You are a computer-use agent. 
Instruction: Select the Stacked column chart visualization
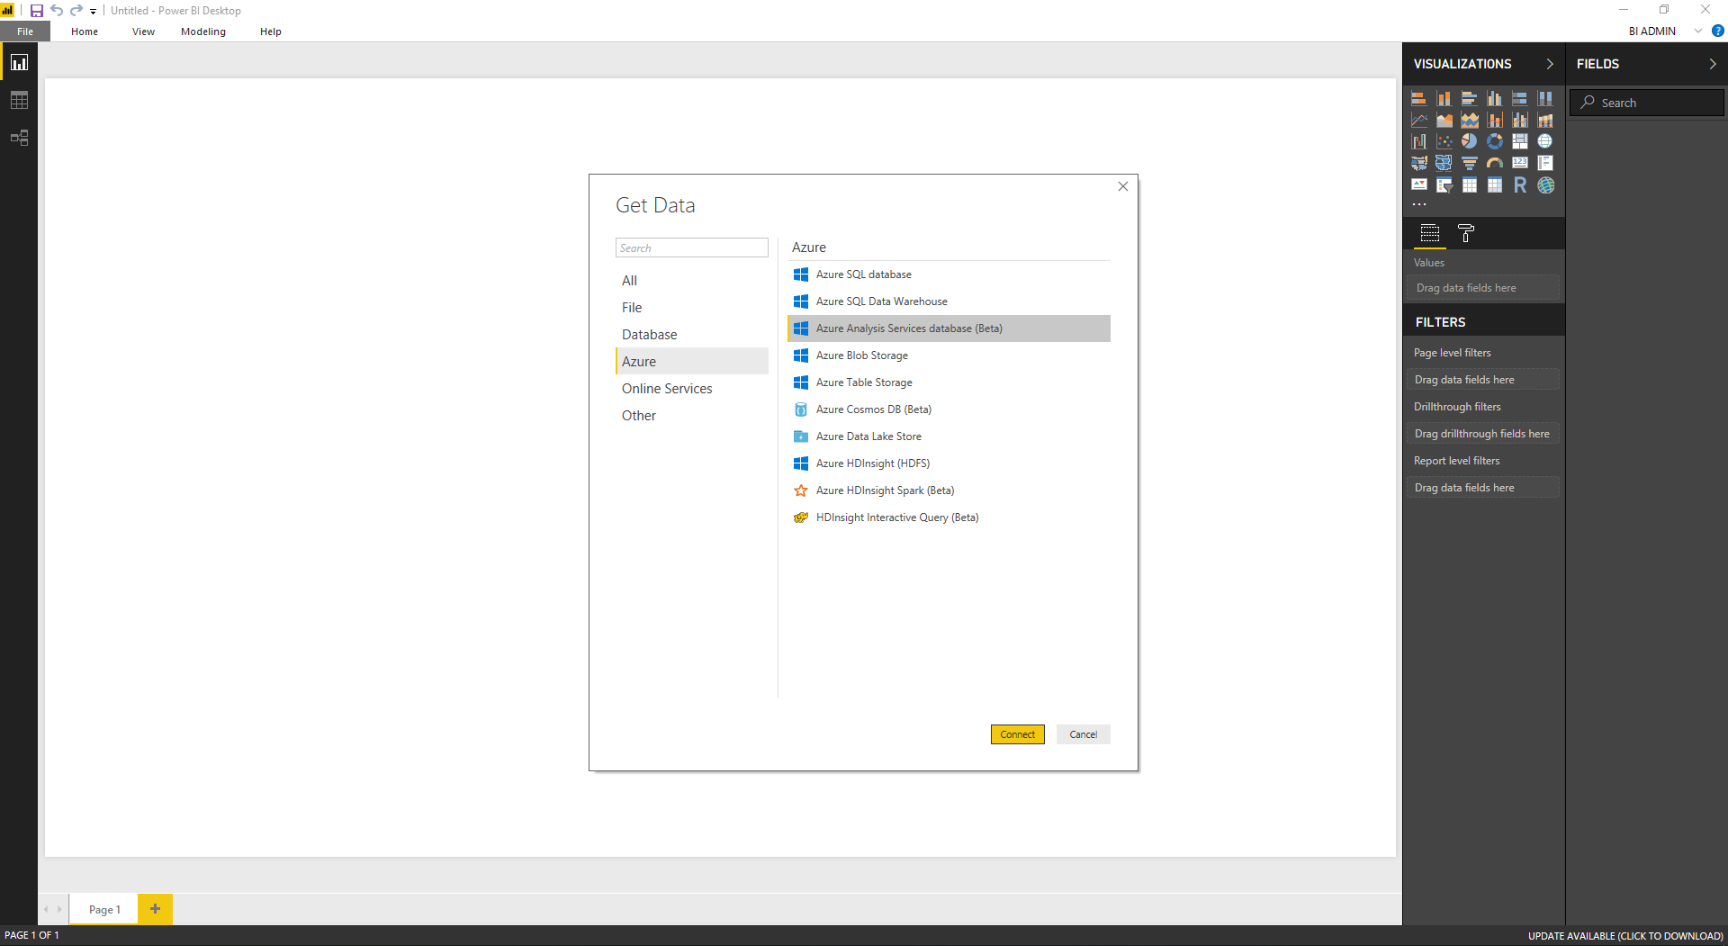[1444, 98]
